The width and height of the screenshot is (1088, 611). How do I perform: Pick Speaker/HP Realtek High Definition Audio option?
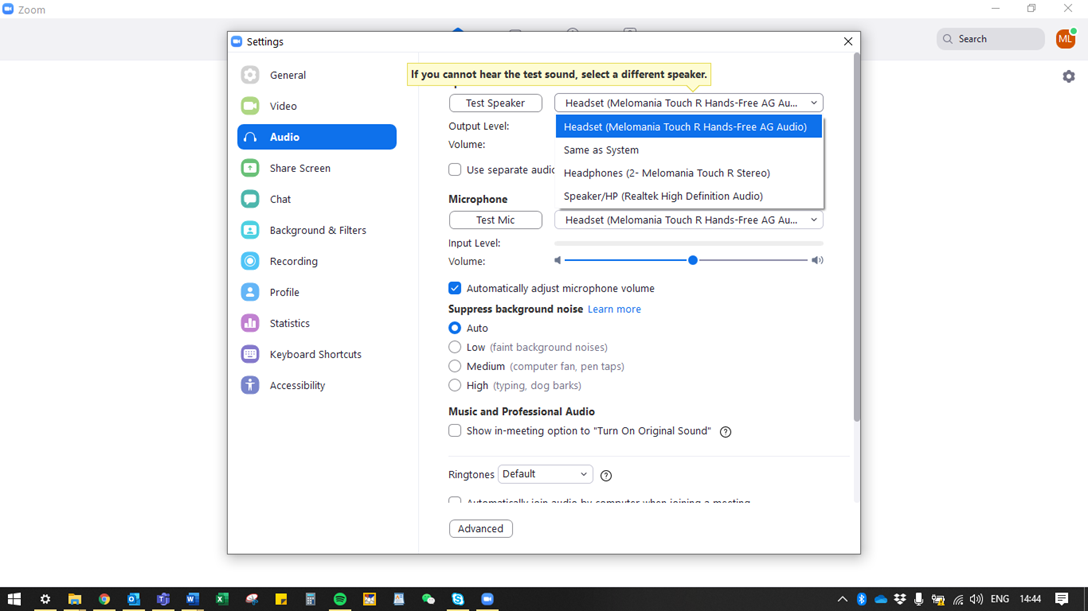688,196
